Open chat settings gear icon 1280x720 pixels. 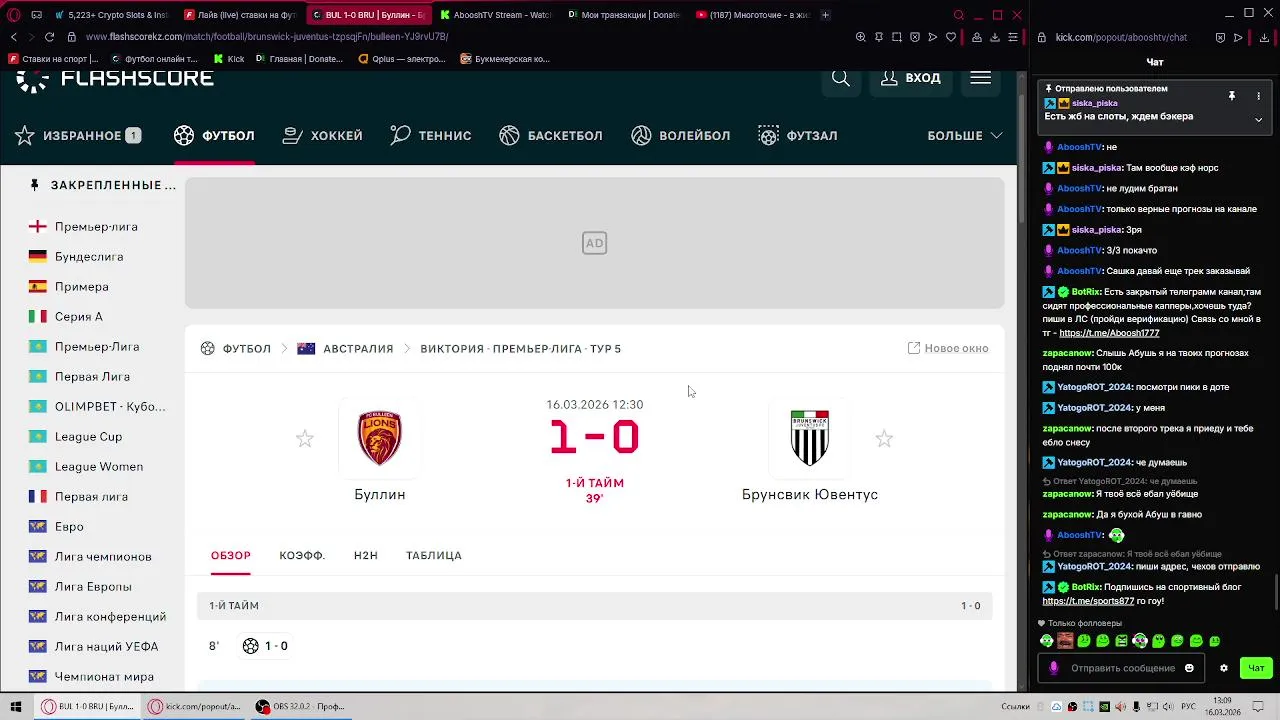coord(1223,668)
